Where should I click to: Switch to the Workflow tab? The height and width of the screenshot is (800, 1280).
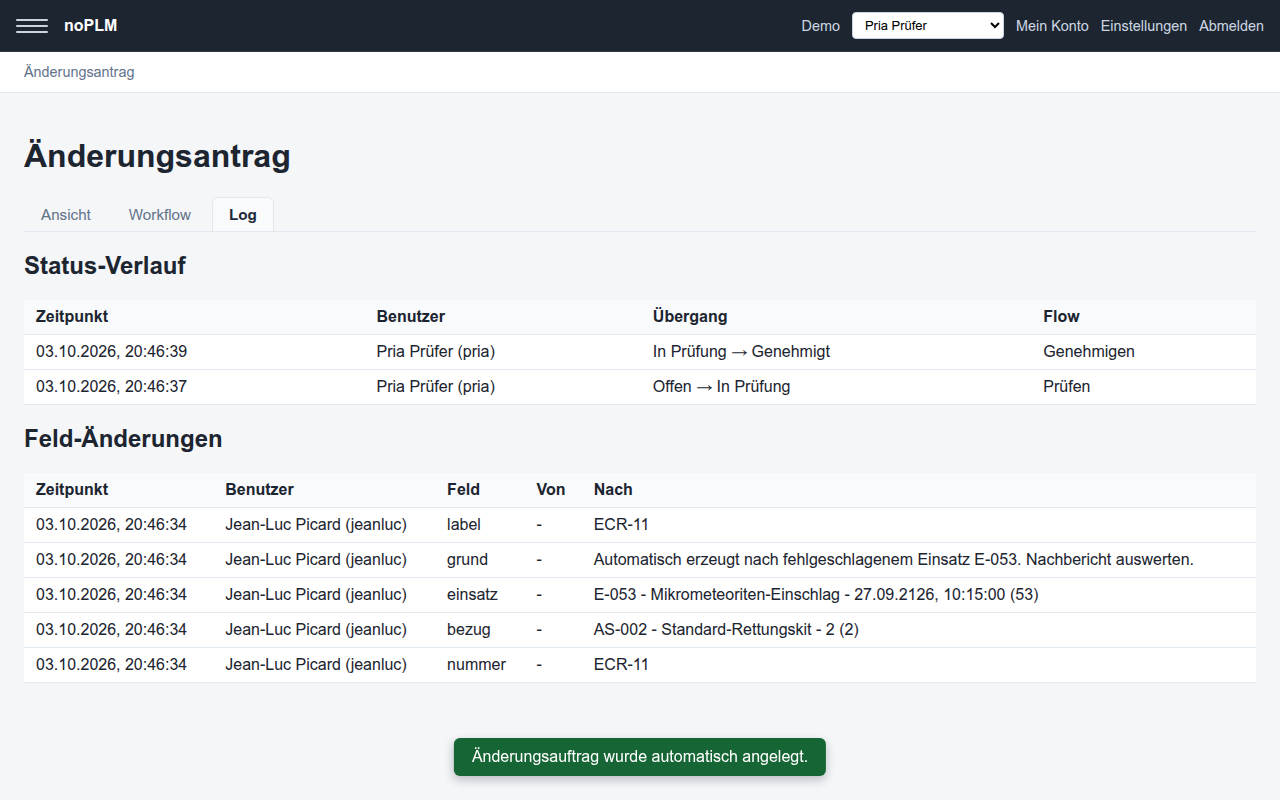(160, 215)
